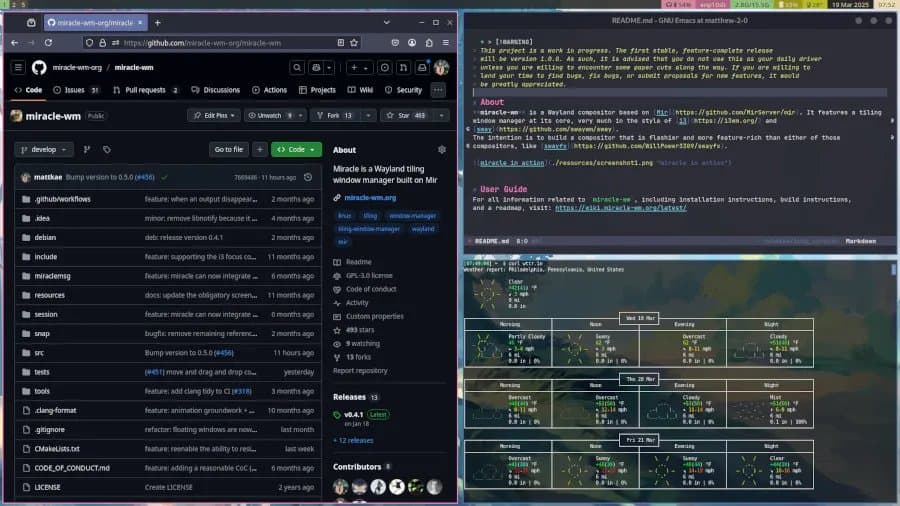
Task: Star the miracle-wm repository
Action: 406,116
